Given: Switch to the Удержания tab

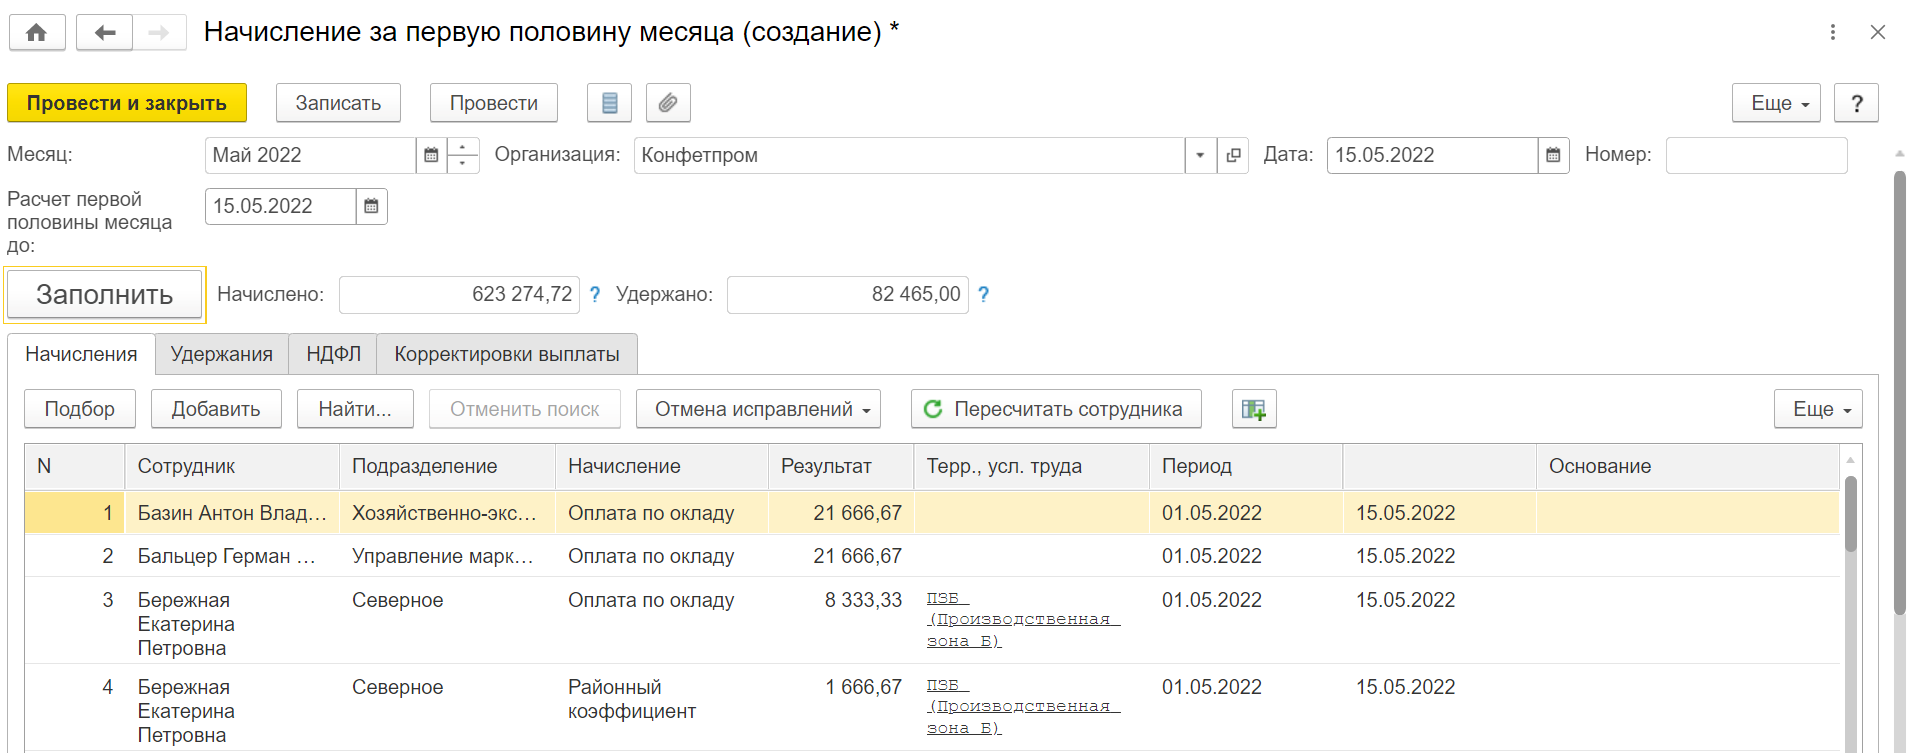Looking at the screenshot, I should tap(222, 354).
